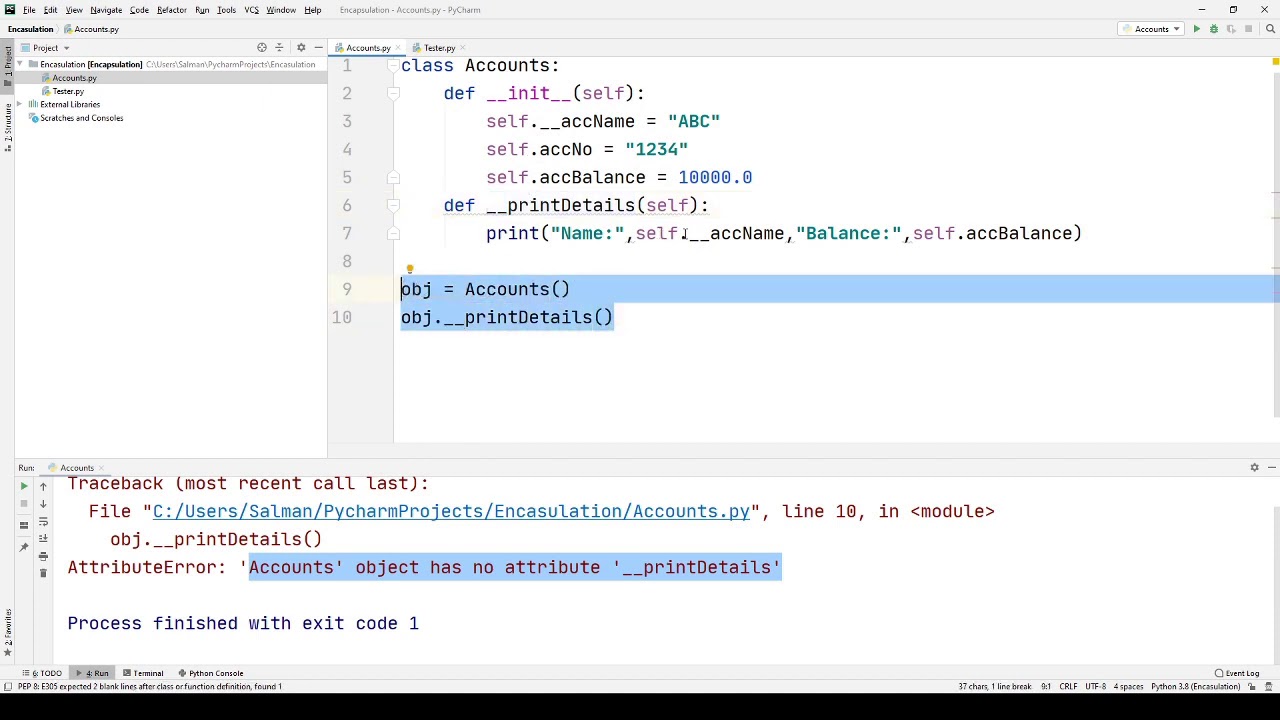Fold the __init__ method at line 2
Image resolution: width=1280 pixels, height=720 pixels.
tap(393, 93)
